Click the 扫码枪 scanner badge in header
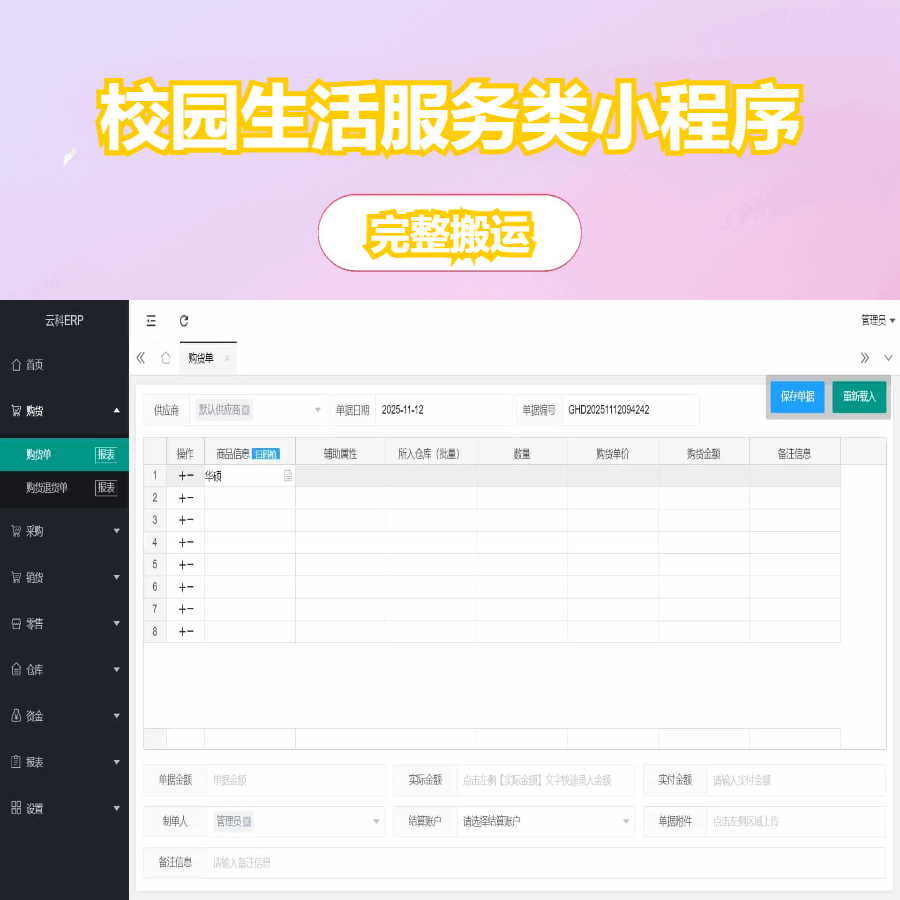The image size is (900, 900). [266, 453]
